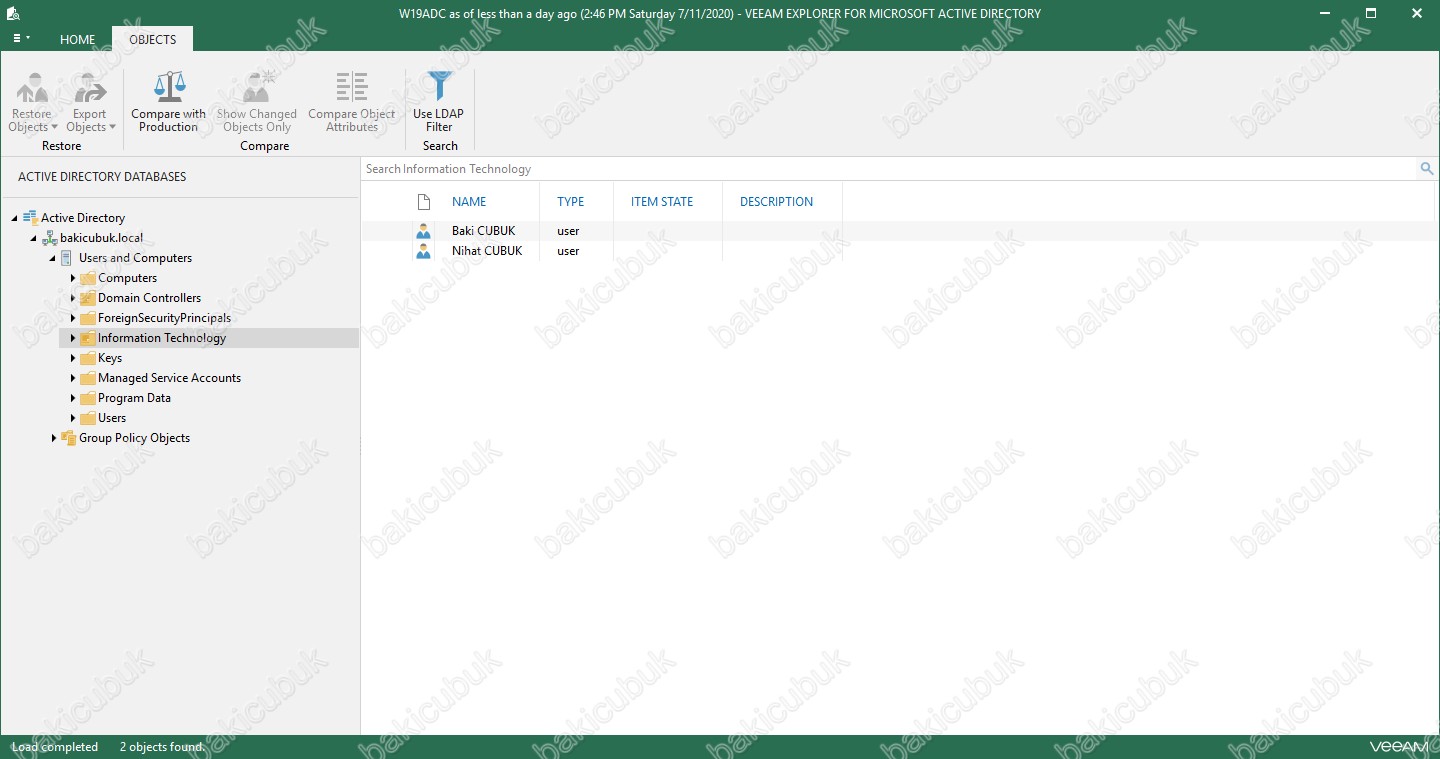This screenshot has height=759, width=1440.
Task: Expand the ForeignSecurityPrincipals node
Action: coord(73,318)
